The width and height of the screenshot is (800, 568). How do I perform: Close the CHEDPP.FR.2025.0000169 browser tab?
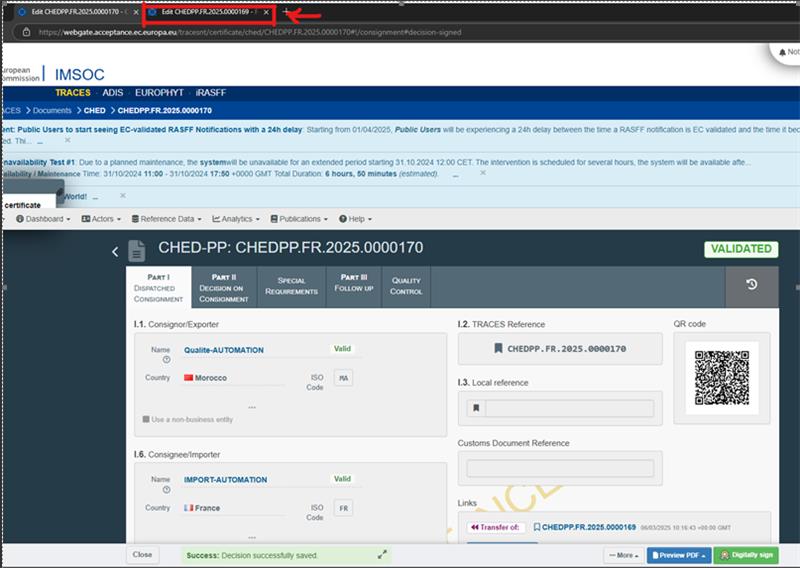tap(266, 12)
